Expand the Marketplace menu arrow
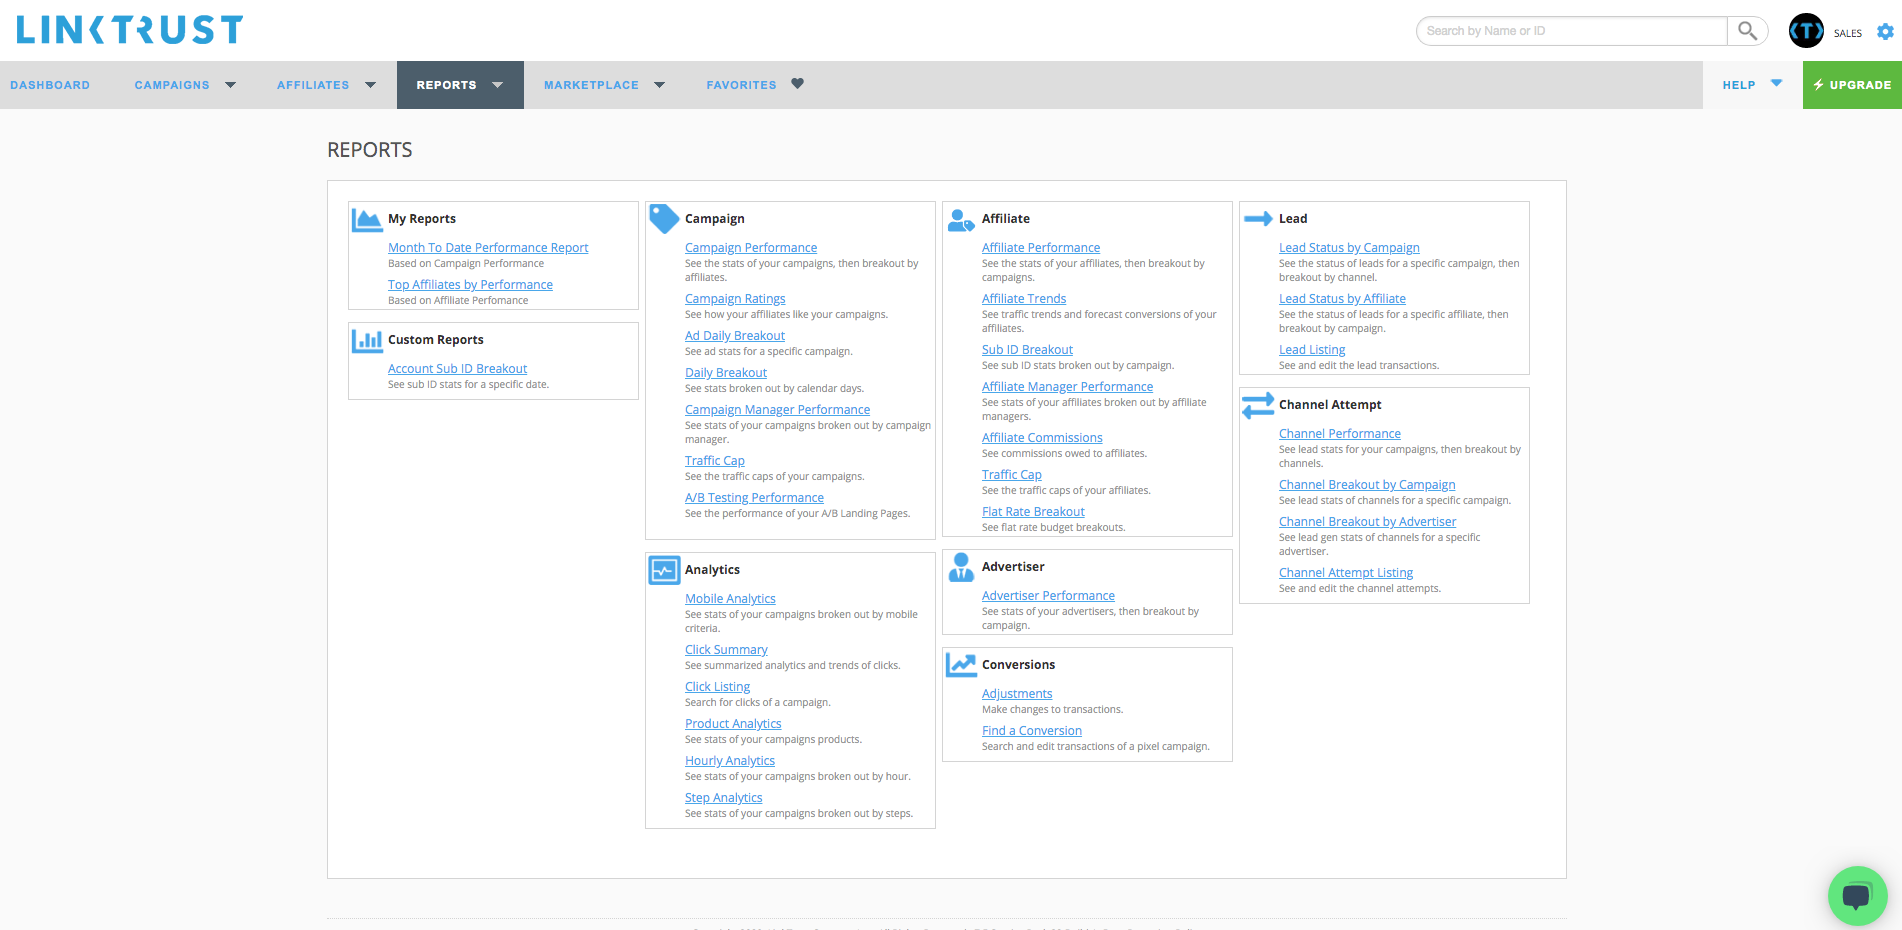 coord(660,85)
